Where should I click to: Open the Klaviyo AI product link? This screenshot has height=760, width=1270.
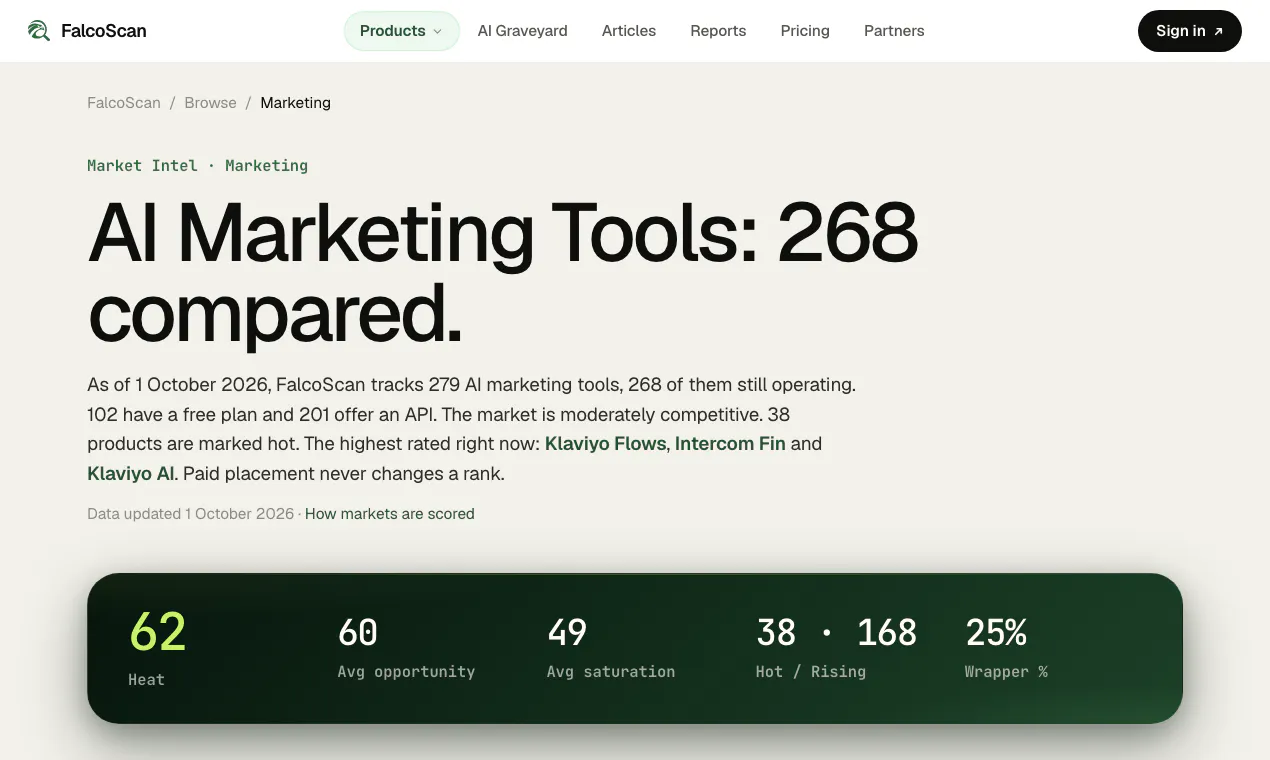131,474
